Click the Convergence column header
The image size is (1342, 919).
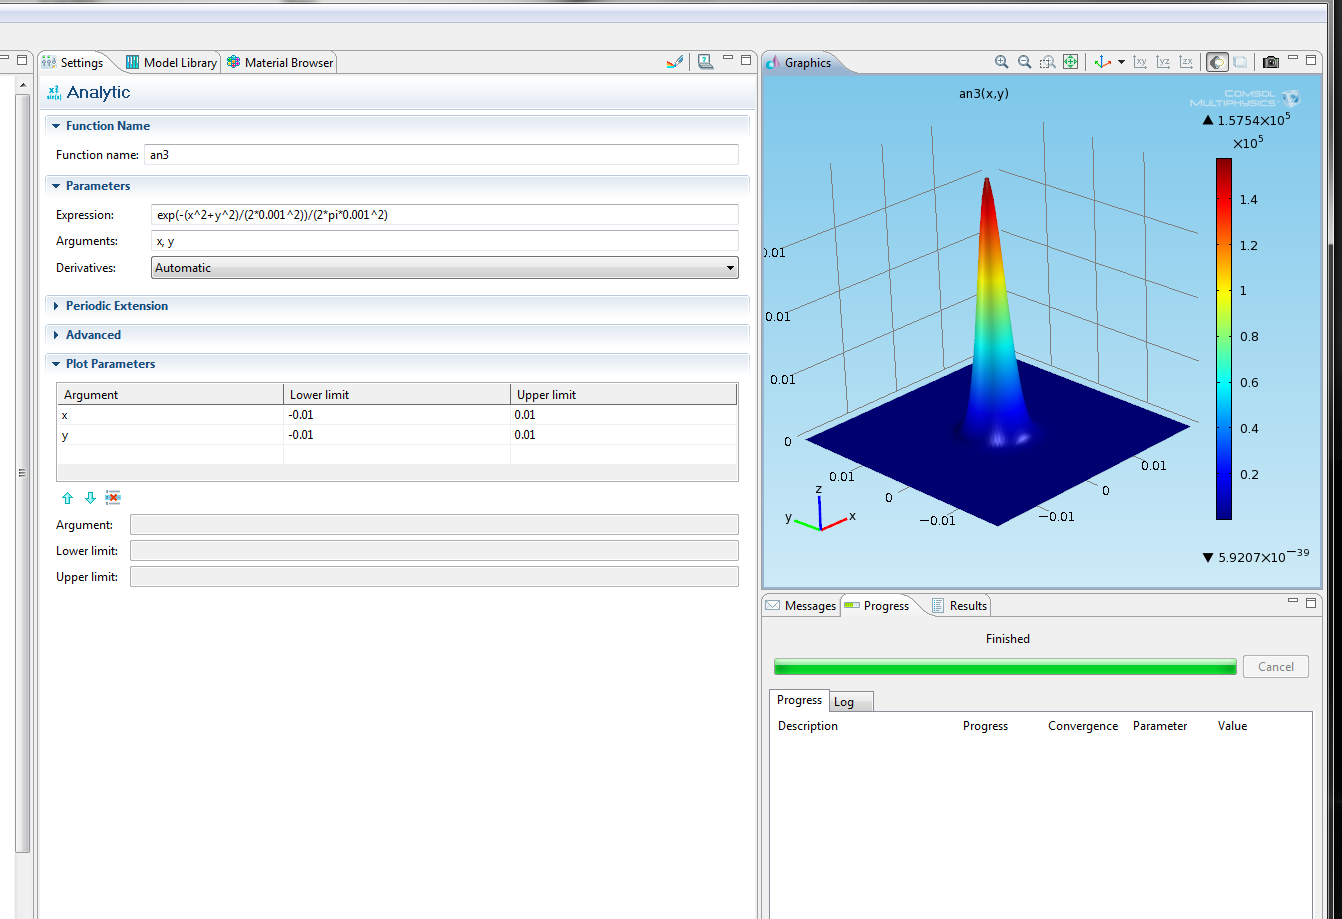coord(1083,726)
